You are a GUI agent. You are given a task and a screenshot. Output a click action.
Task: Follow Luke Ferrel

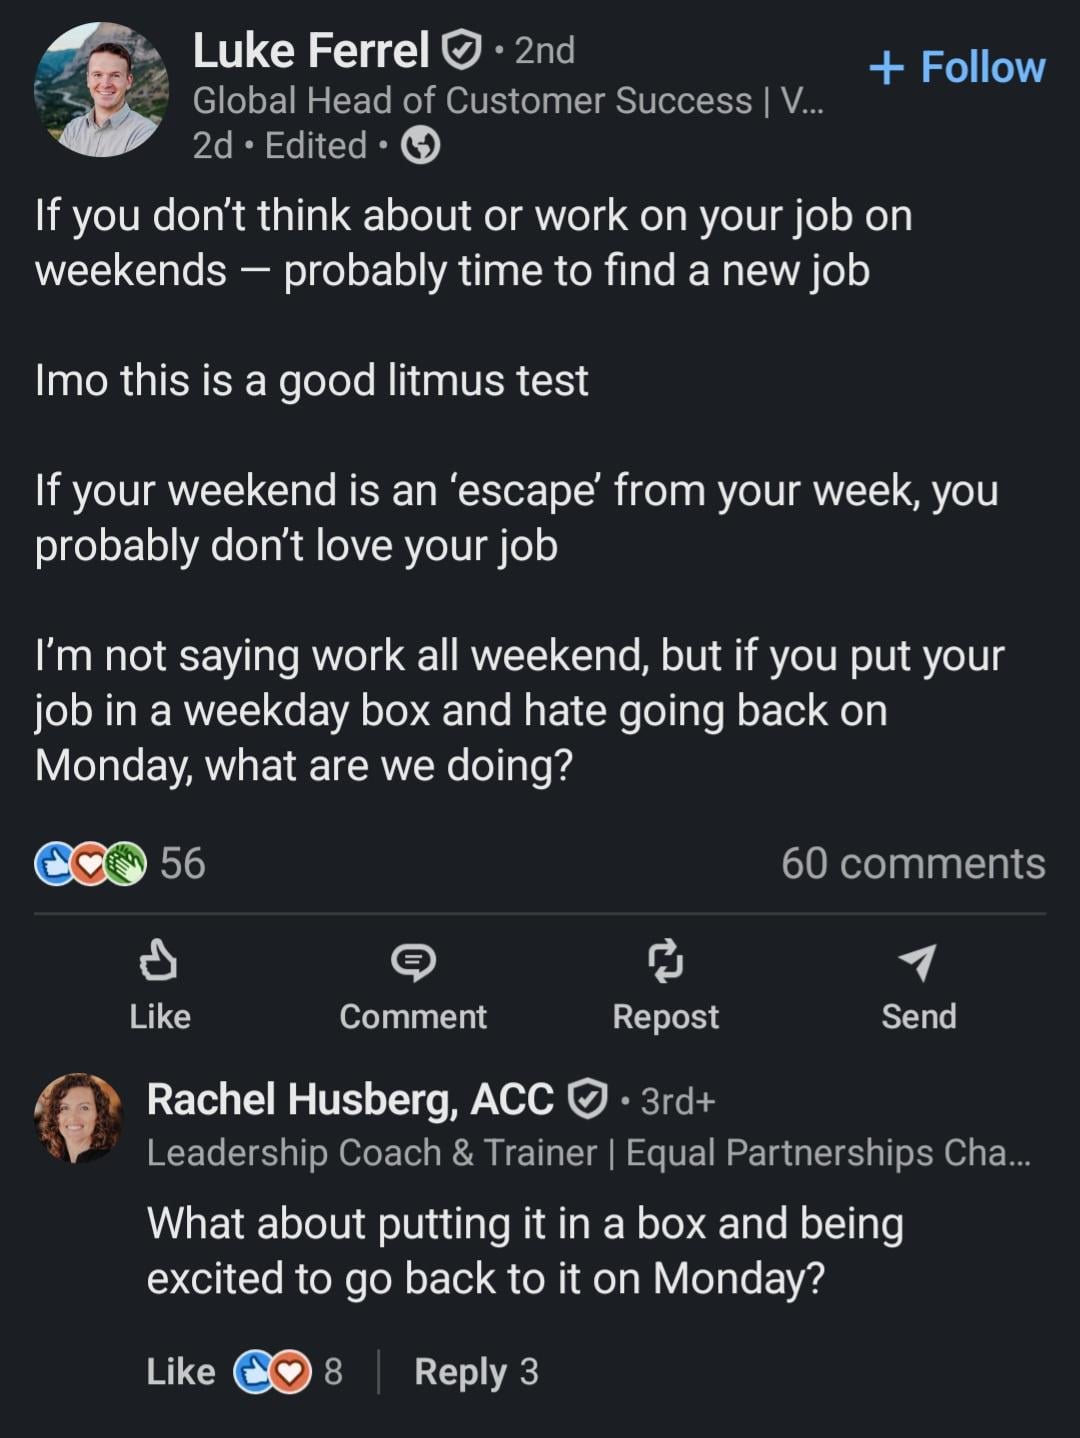click(957, 68)
